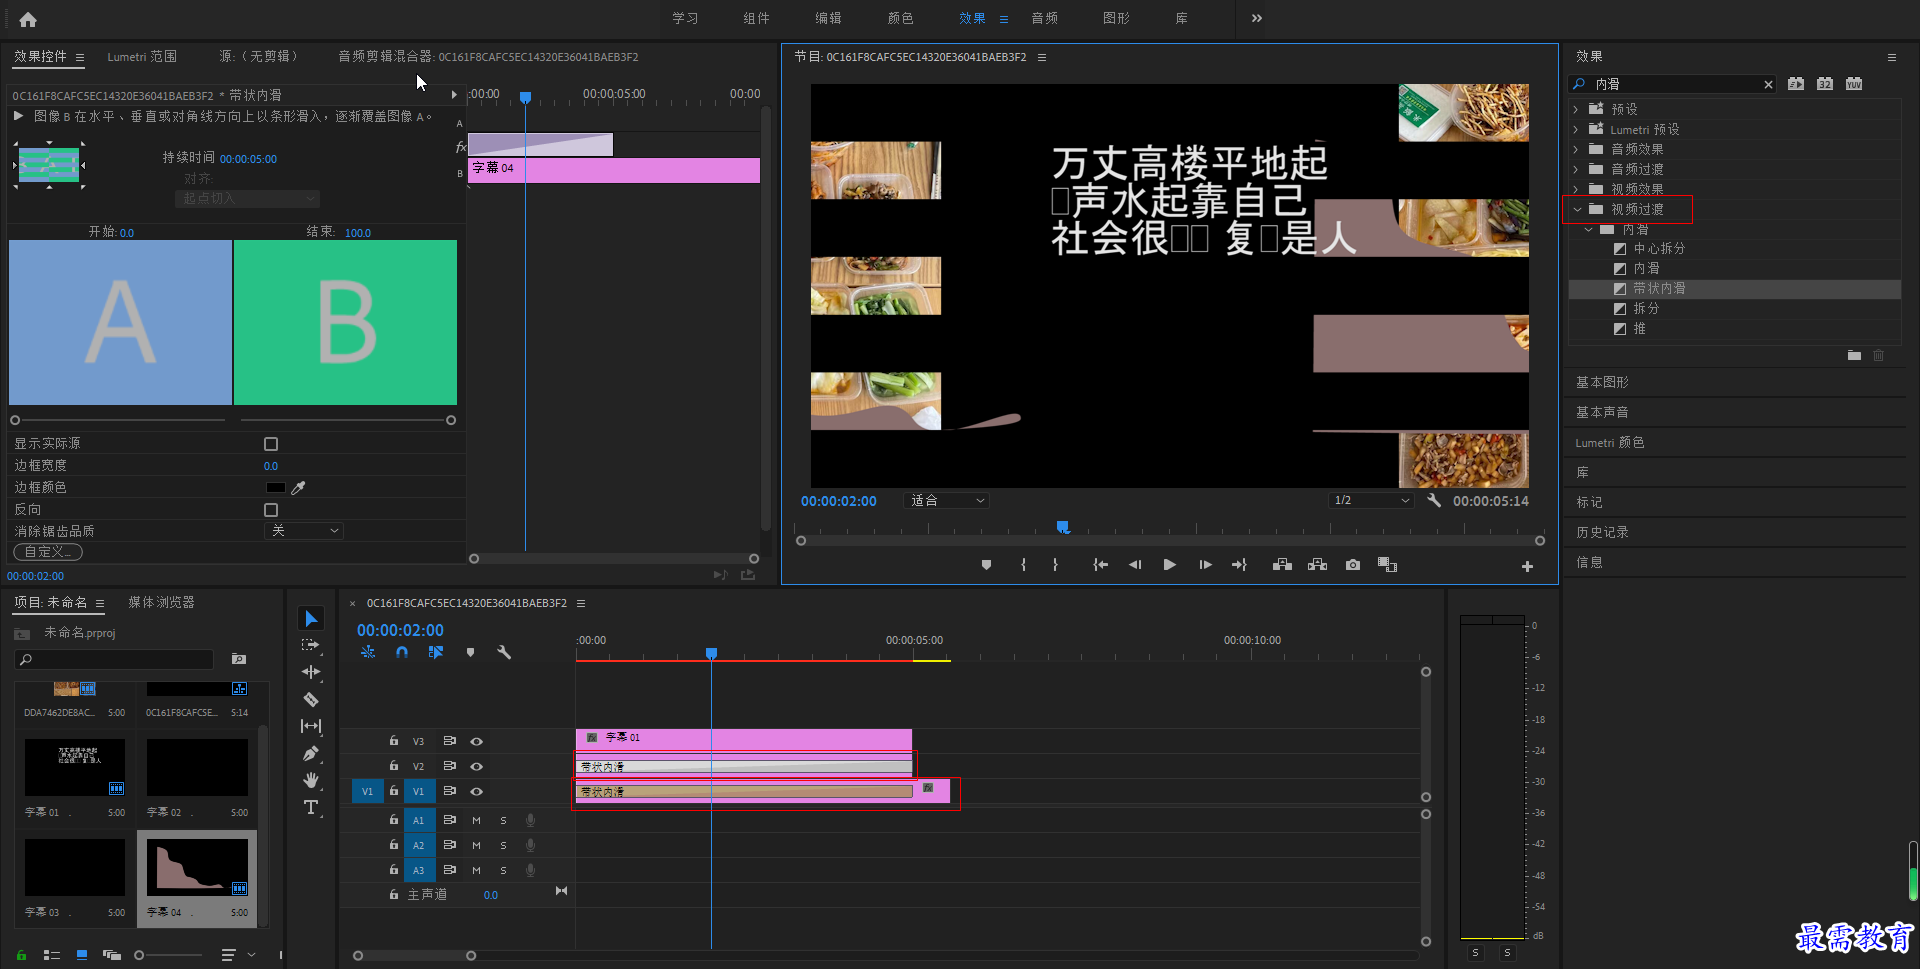Click Mark In bracket button
This screenshot has width=1920, height=969.
[1023, 565]
